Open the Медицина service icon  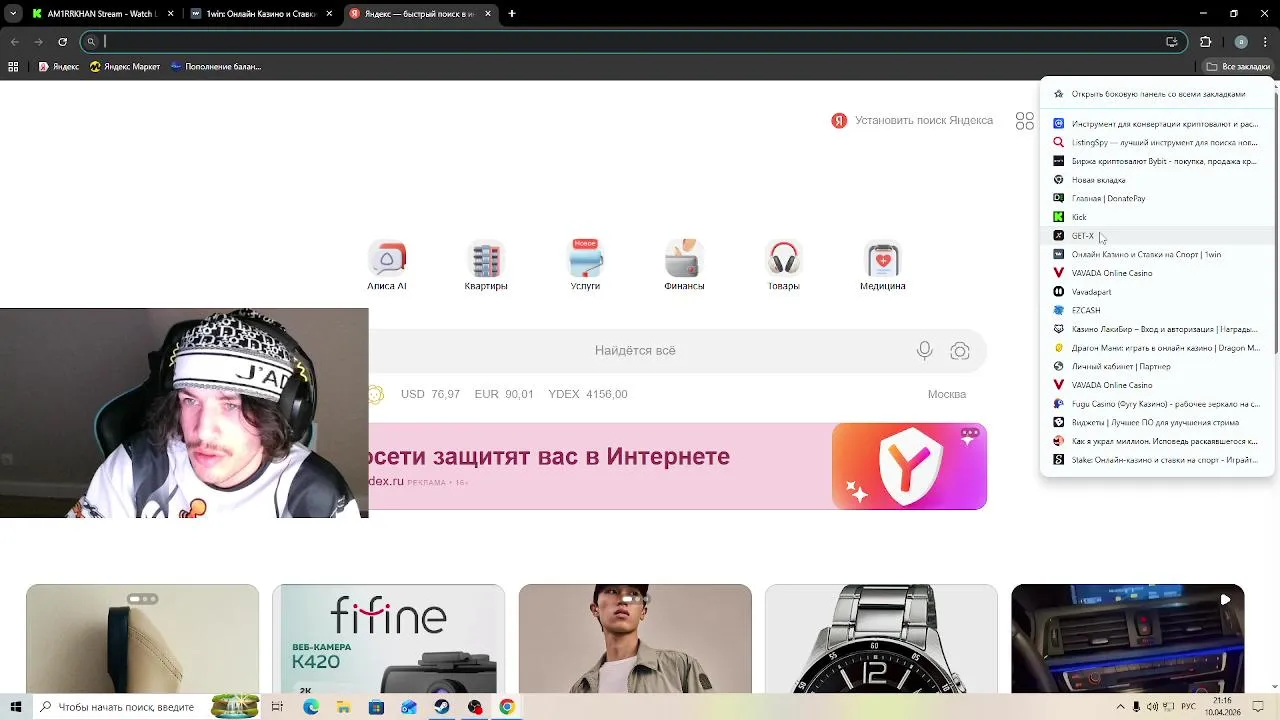883,266
